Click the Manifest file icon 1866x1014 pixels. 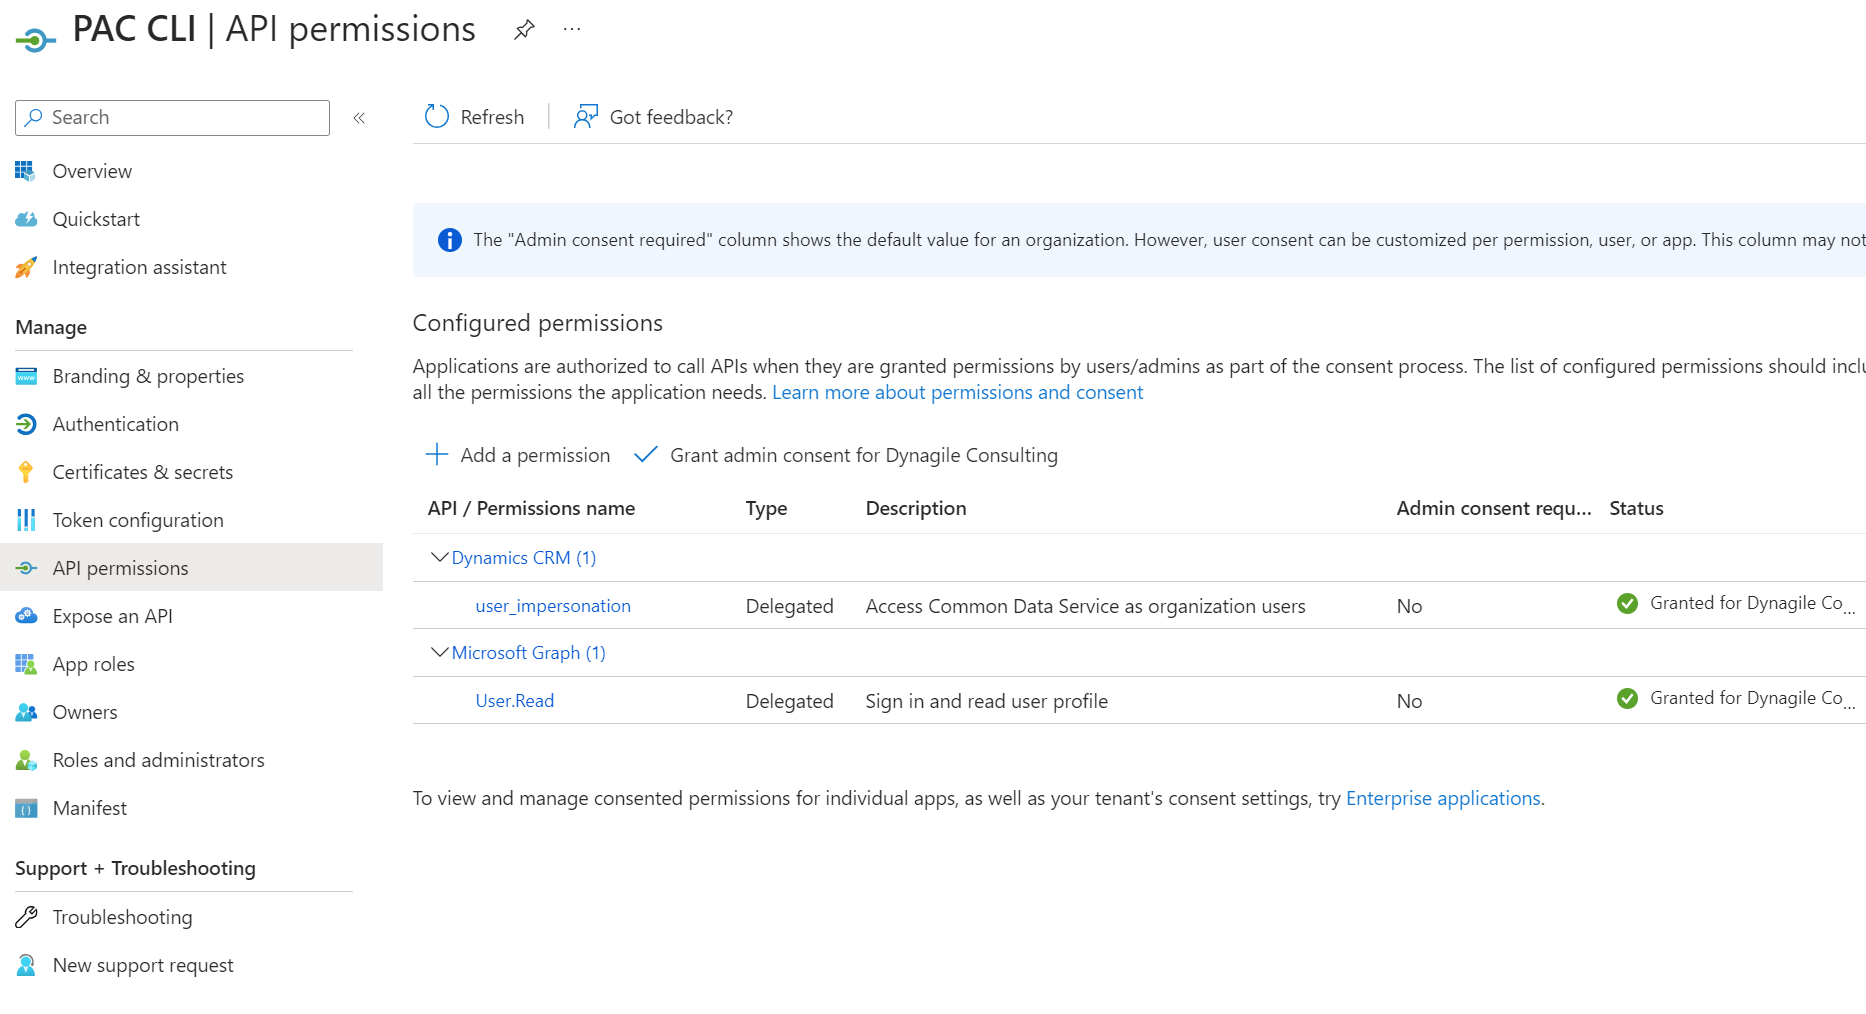26,808
